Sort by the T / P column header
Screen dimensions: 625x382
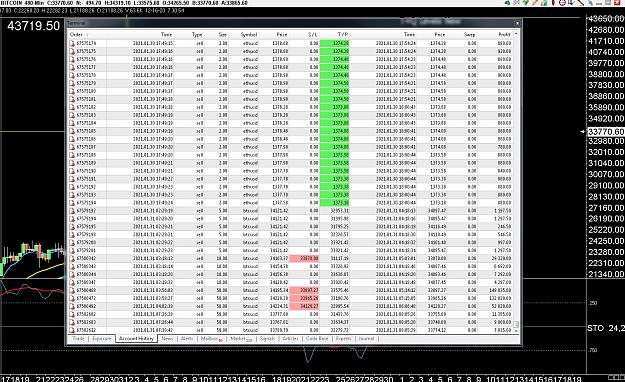[x=343, y=35]
